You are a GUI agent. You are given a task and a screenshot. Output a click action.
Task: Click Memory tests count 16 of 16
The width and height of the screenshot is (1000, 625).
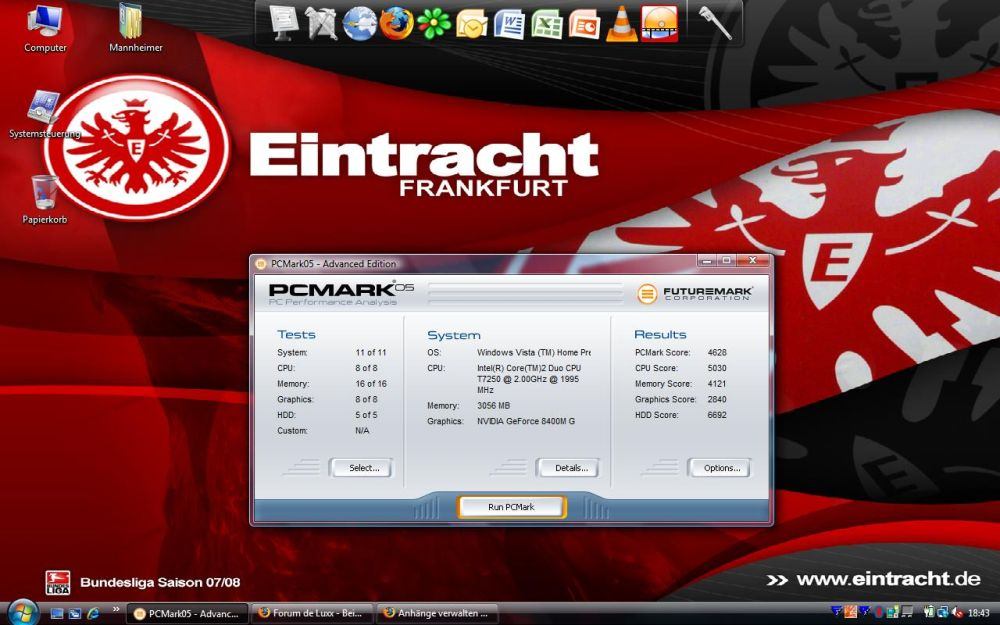tap(371, 383)
